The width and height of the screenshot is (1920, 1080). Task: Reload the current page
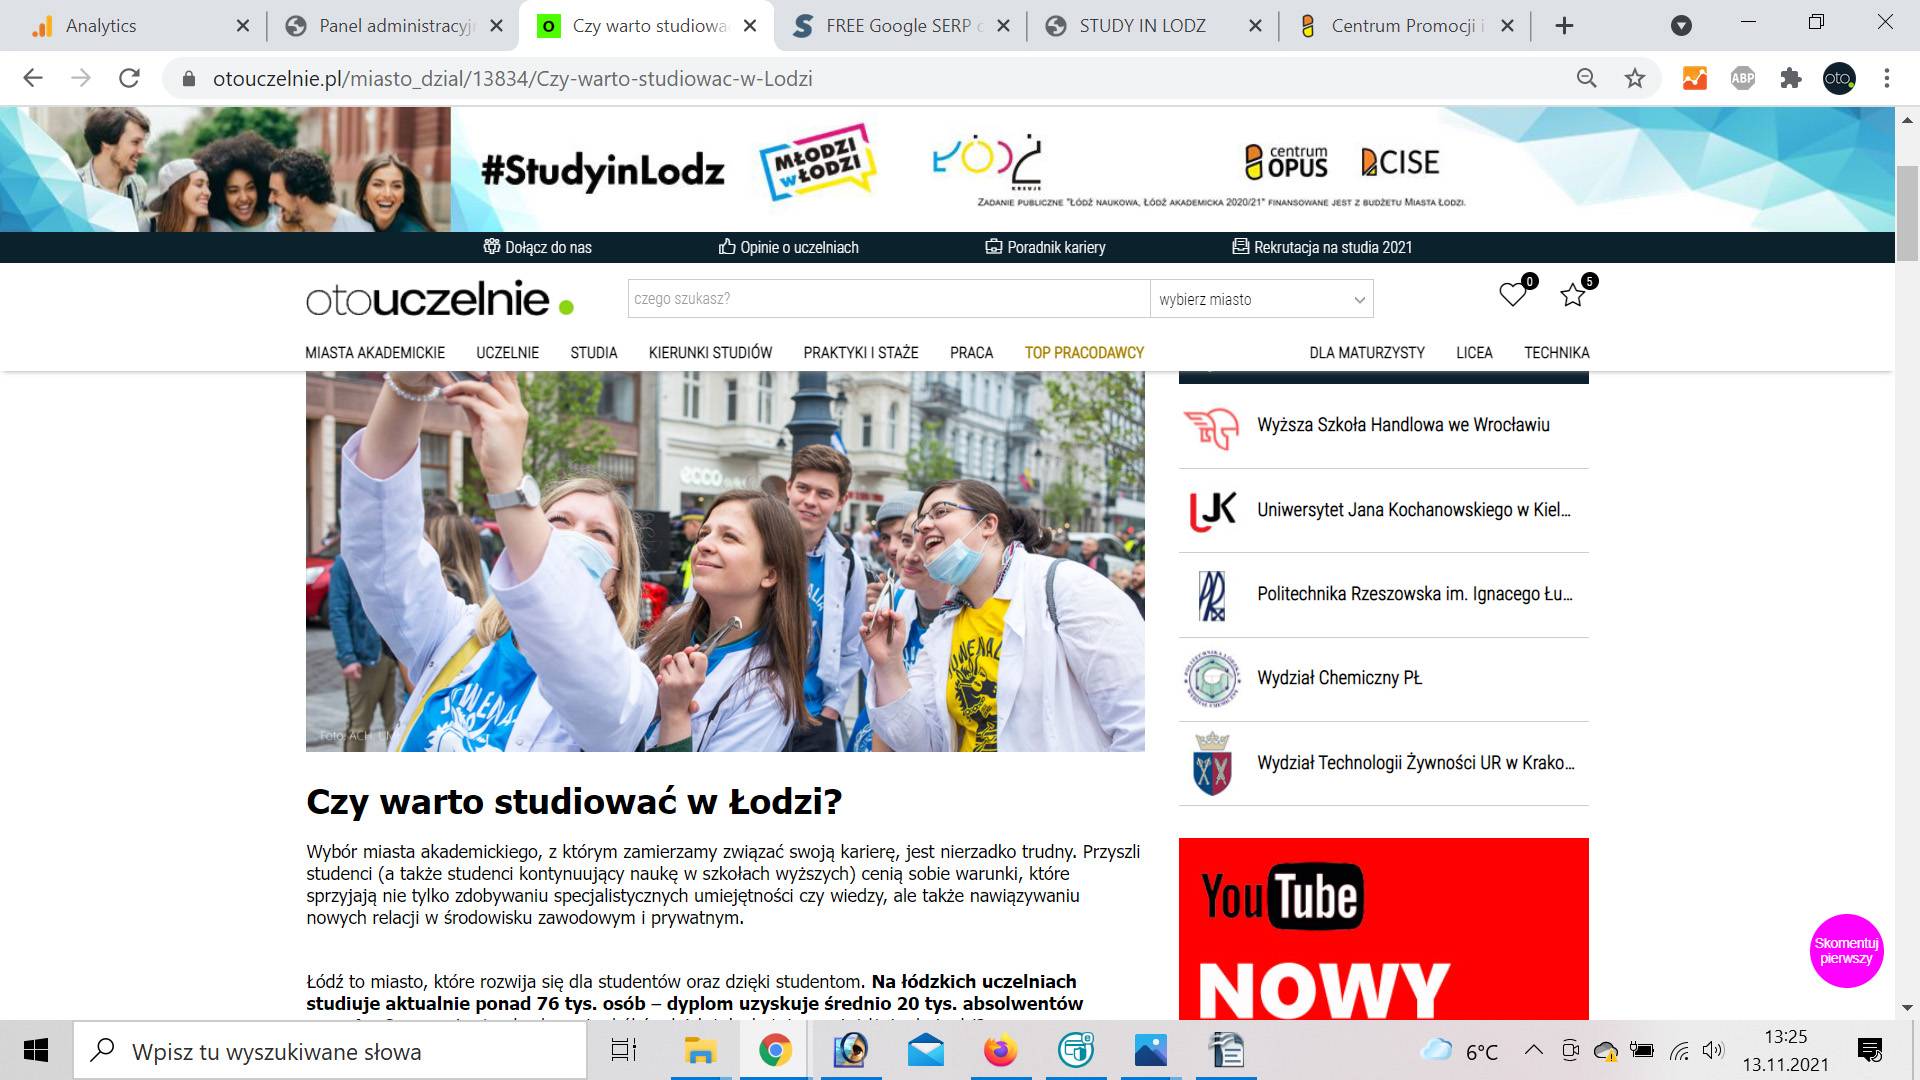129,78
